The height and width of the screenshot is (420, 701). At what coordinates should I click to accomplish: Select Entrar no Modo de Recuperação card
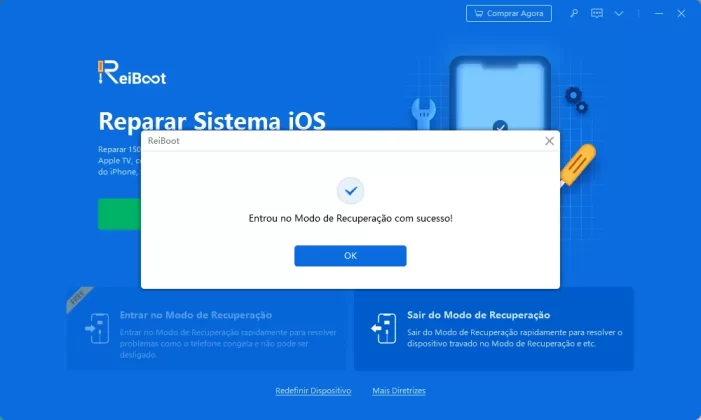click(206, 329)
